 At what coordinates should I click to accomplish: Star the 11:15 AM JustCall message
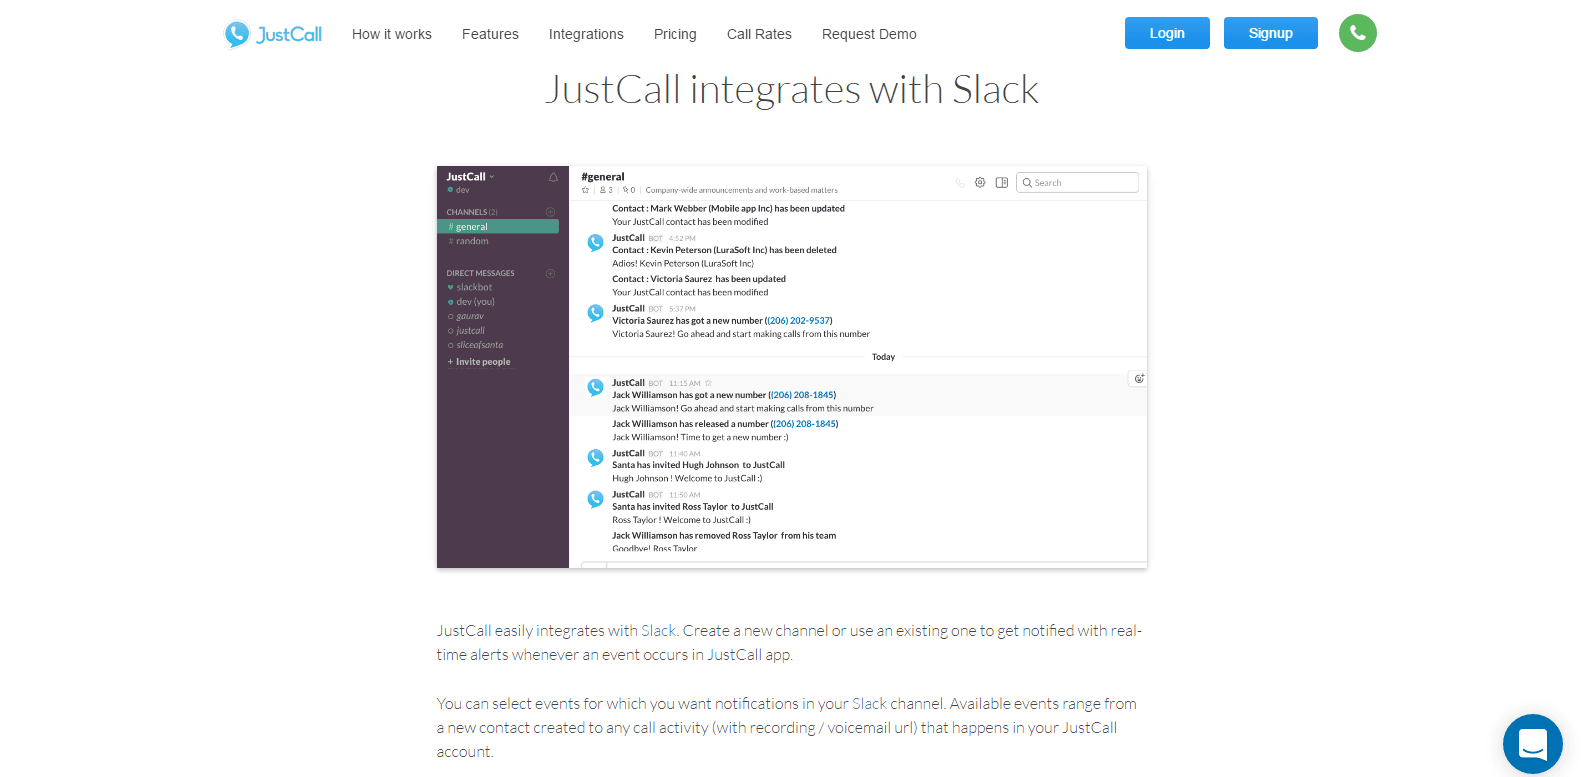[x=708, y=383]
